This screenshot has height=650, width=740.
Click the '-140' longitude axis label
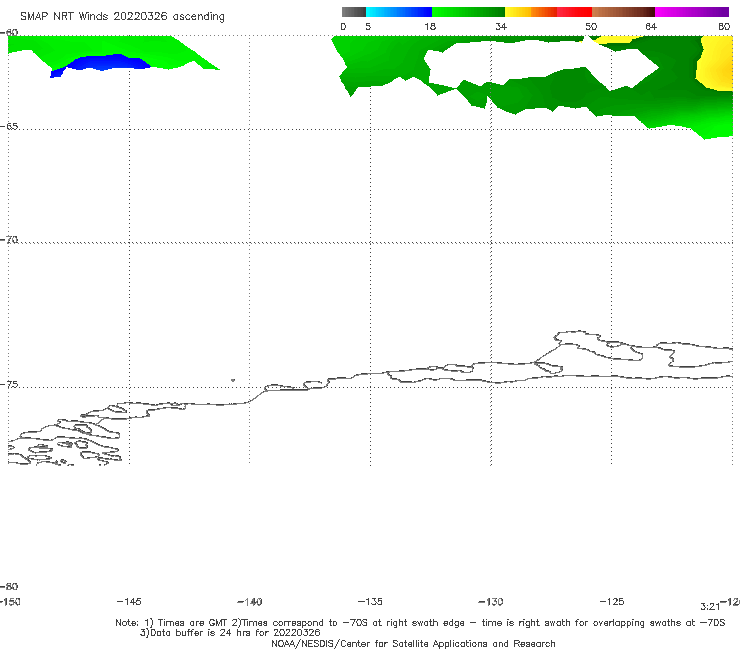(x=250, y=602)
